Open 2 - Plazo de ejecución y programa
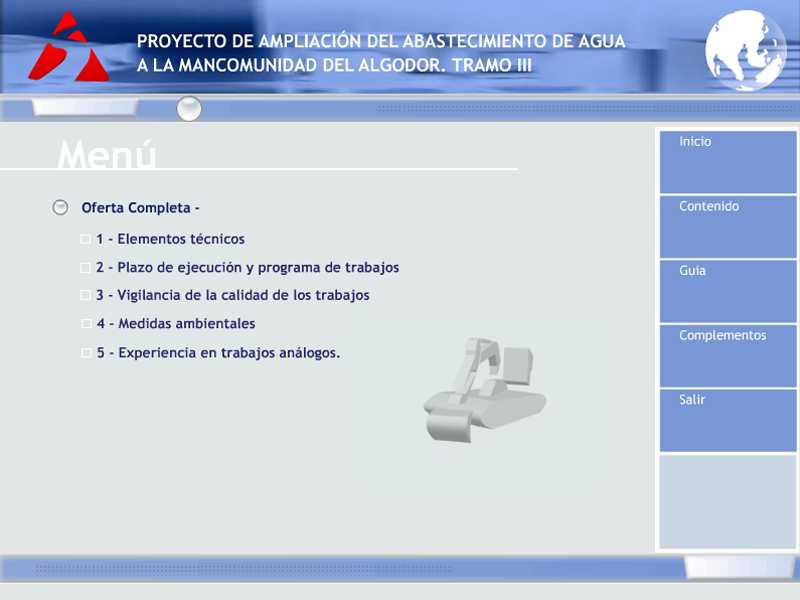Screen dimensions: 800x600 pos(247,268)
